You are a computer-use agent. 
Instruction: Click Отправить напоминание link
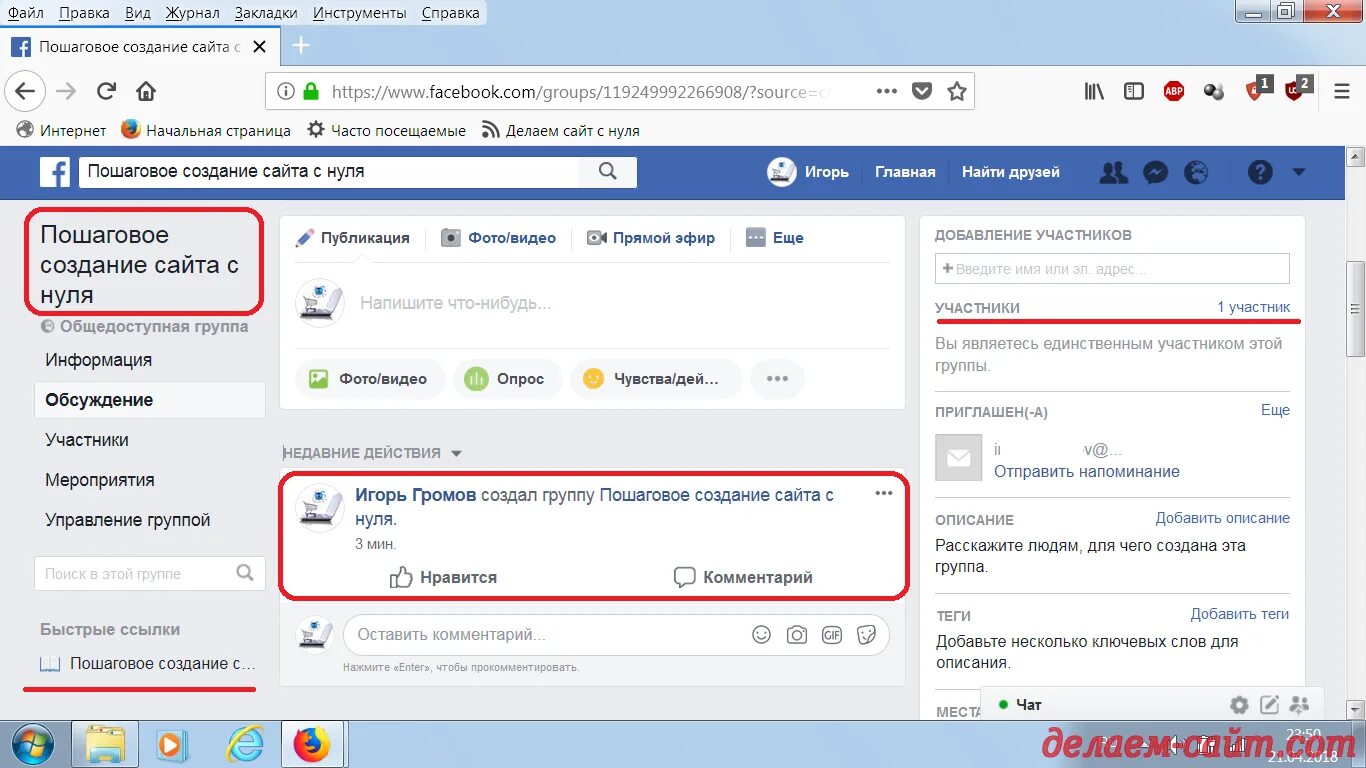(1087, 471)
